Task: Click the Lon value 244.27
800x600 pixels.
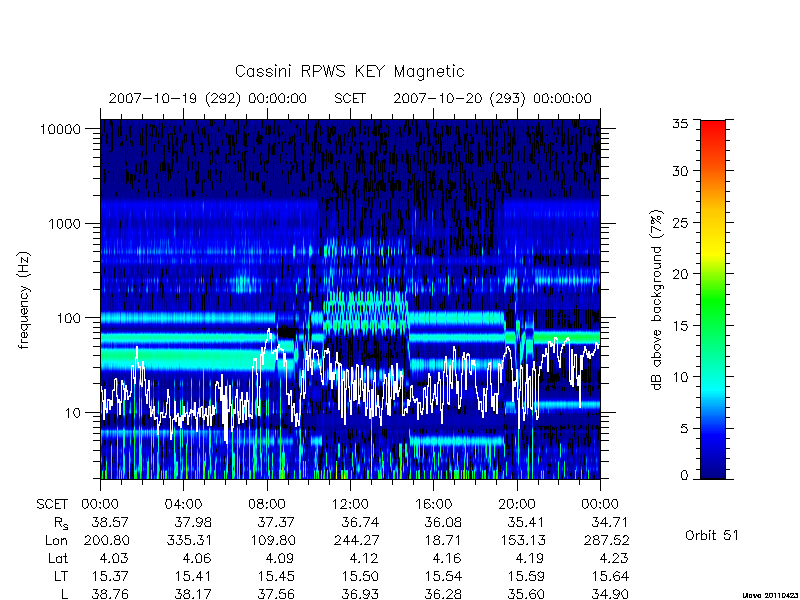Action: [x=355, y=541]
